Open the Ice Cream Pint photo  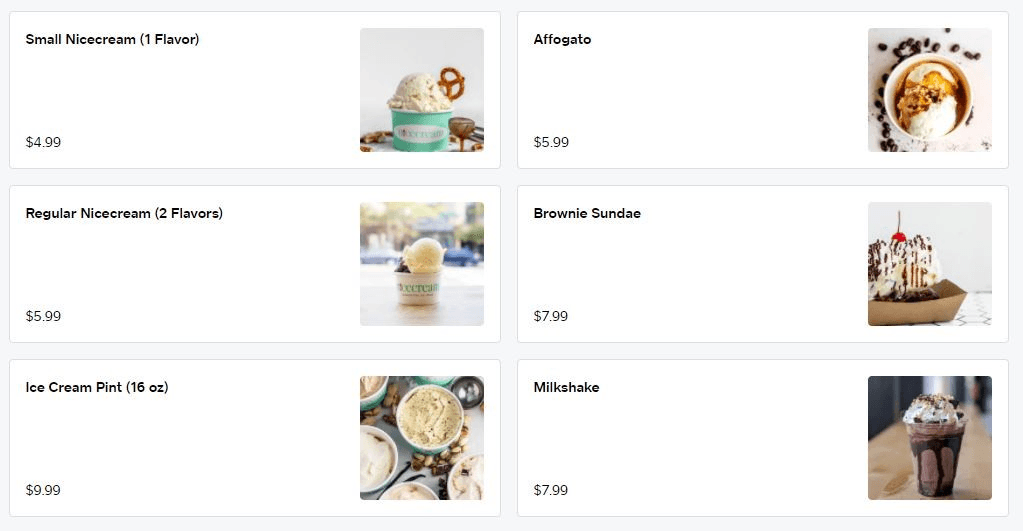coord(421,438)
